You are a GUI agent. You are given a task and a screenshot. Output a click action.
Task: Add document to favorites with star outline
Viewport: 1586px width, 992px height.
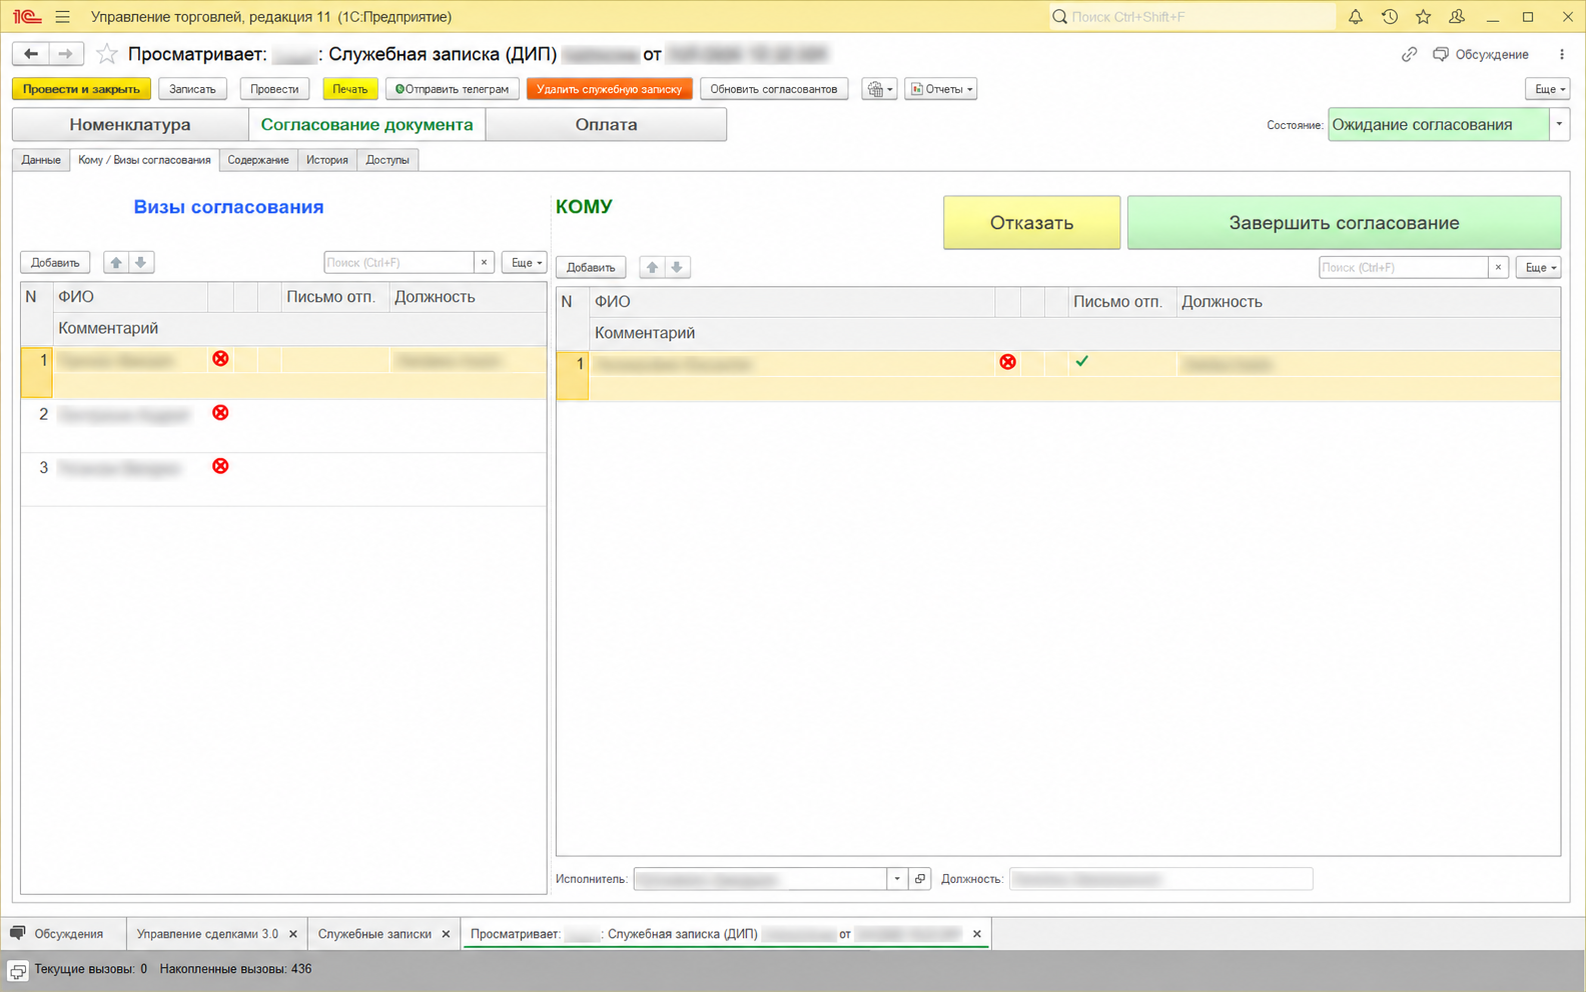click(107, 54)
